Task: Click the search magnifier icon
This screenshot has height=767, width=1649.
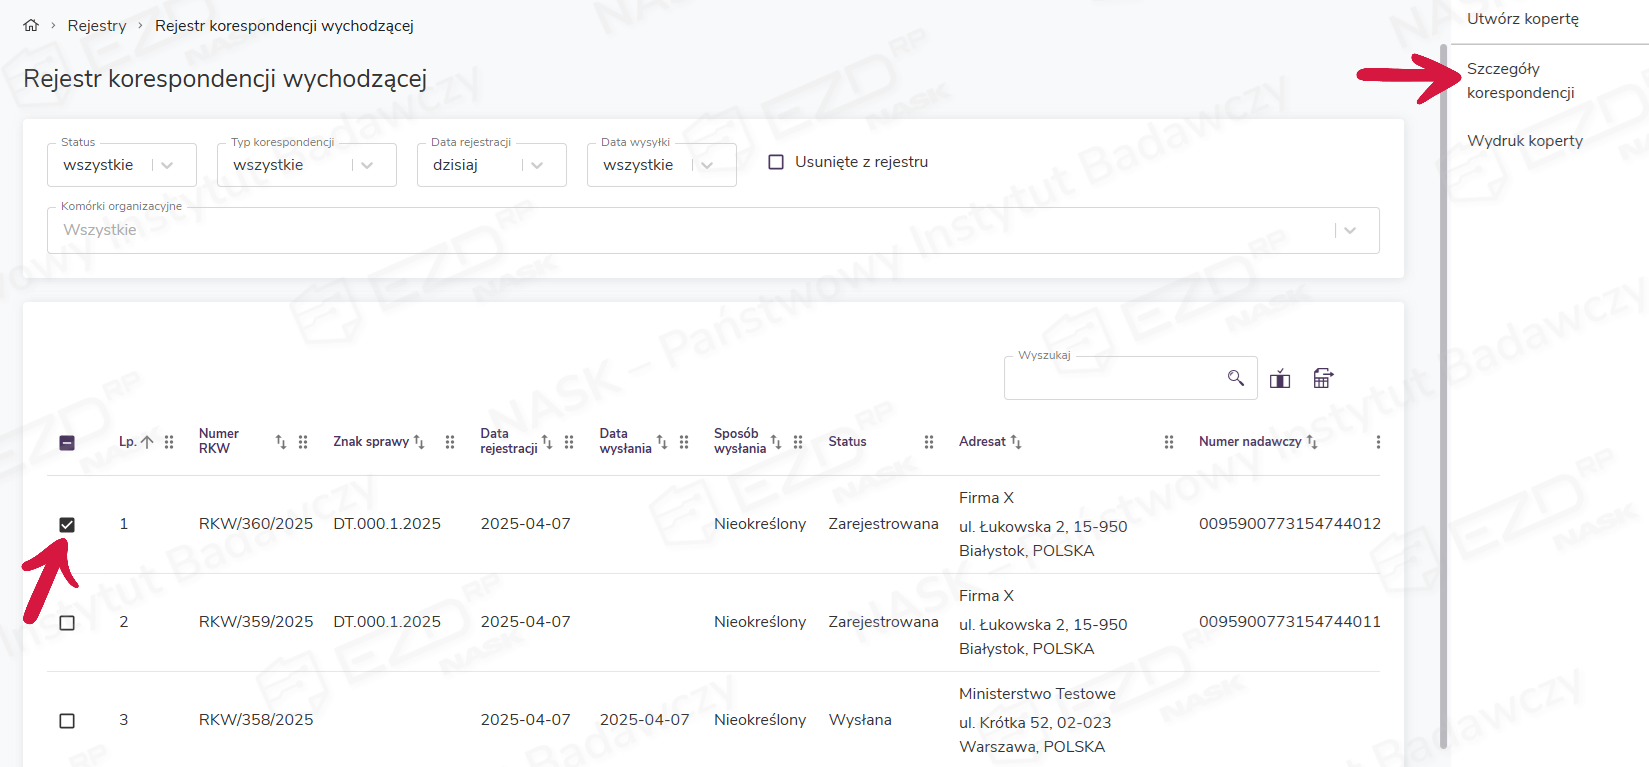Action: [x=1236, y=378]
